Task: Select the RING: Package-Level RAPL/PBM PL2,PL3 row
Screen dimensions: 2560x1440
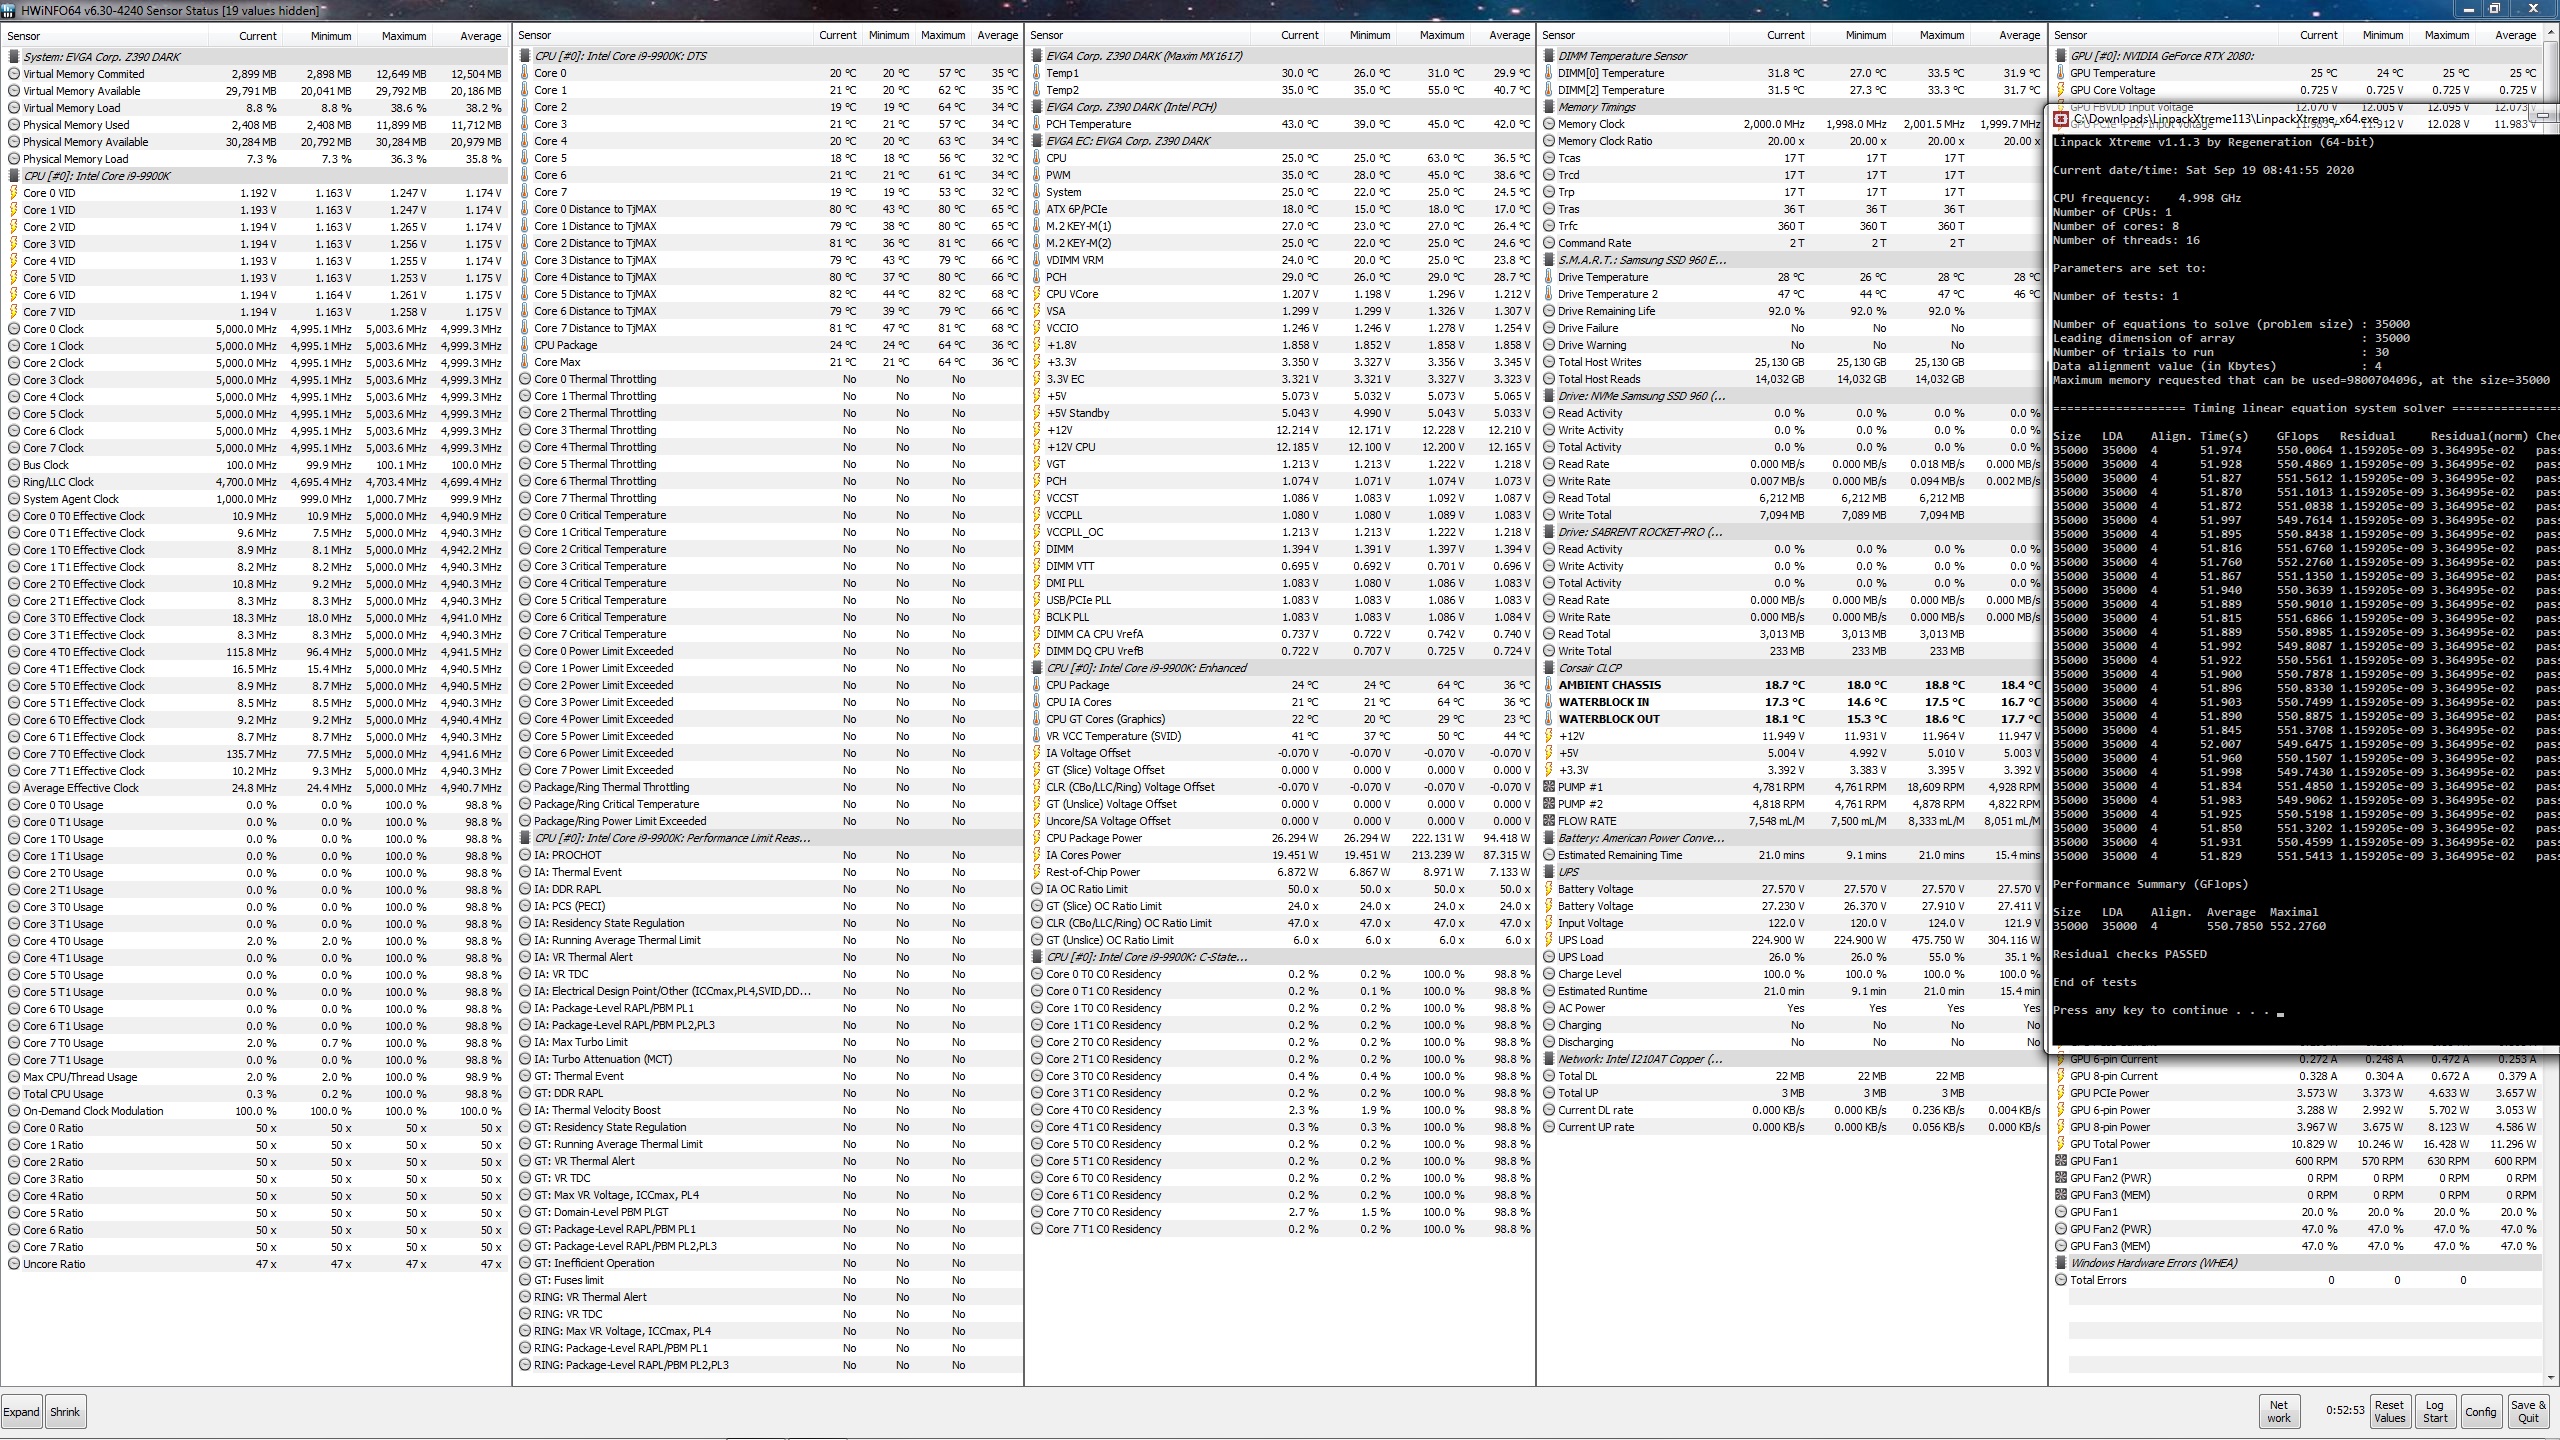Action: pos(768,1365)
